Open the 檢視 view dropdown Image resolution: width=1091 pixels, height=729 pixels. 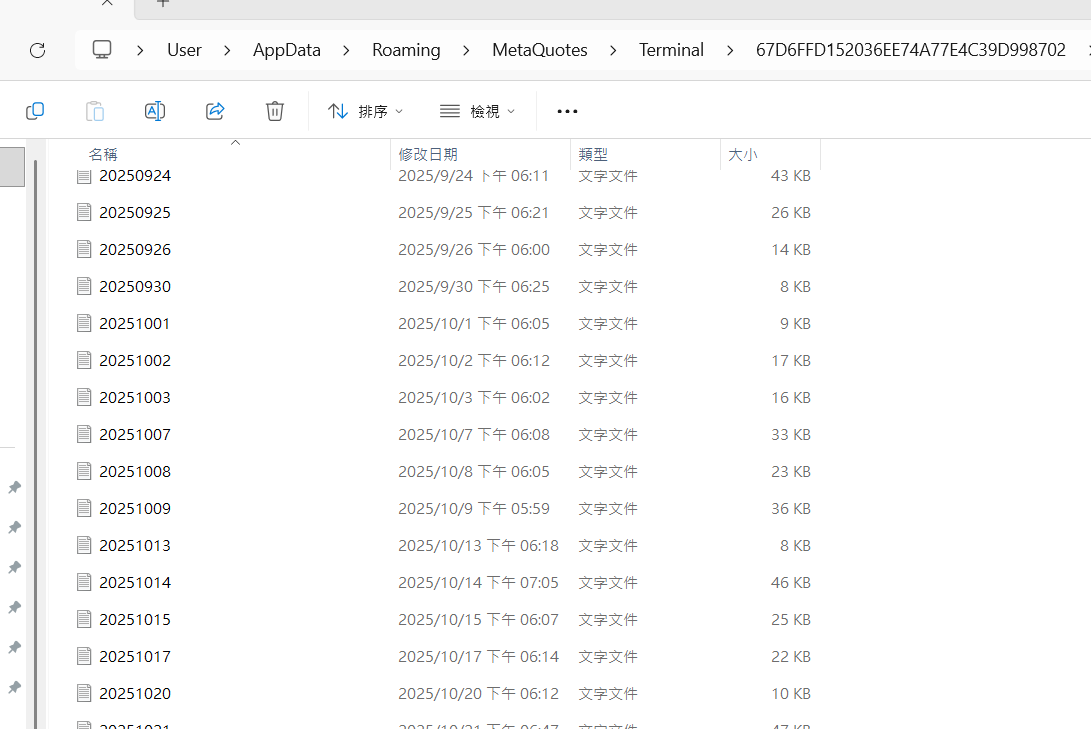477,111
